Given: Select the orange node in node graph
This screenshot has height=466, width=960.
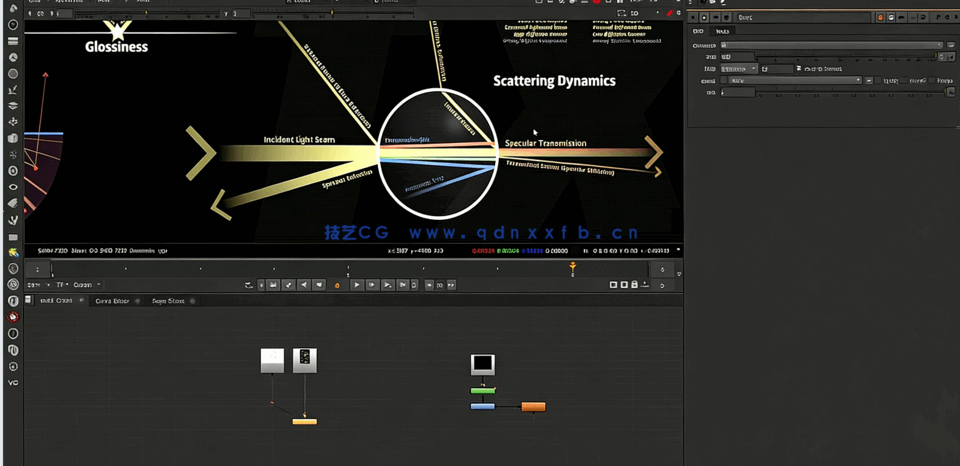Looking at the screenshot, I should pyautogui.click(x=533, y=406).
